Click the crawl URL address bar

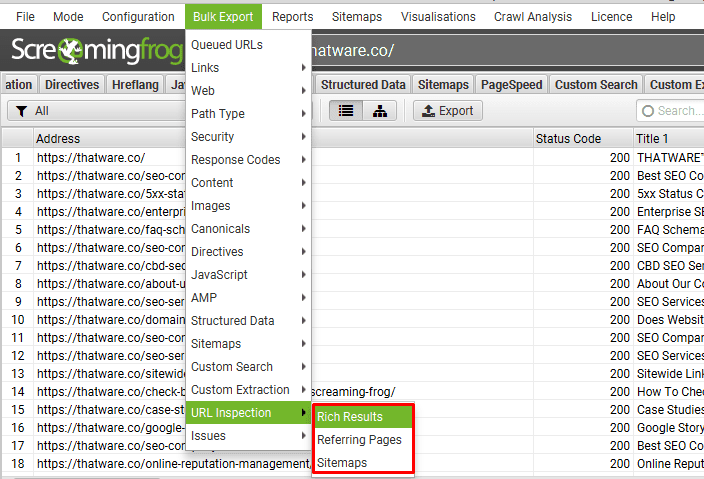point(507,50)
